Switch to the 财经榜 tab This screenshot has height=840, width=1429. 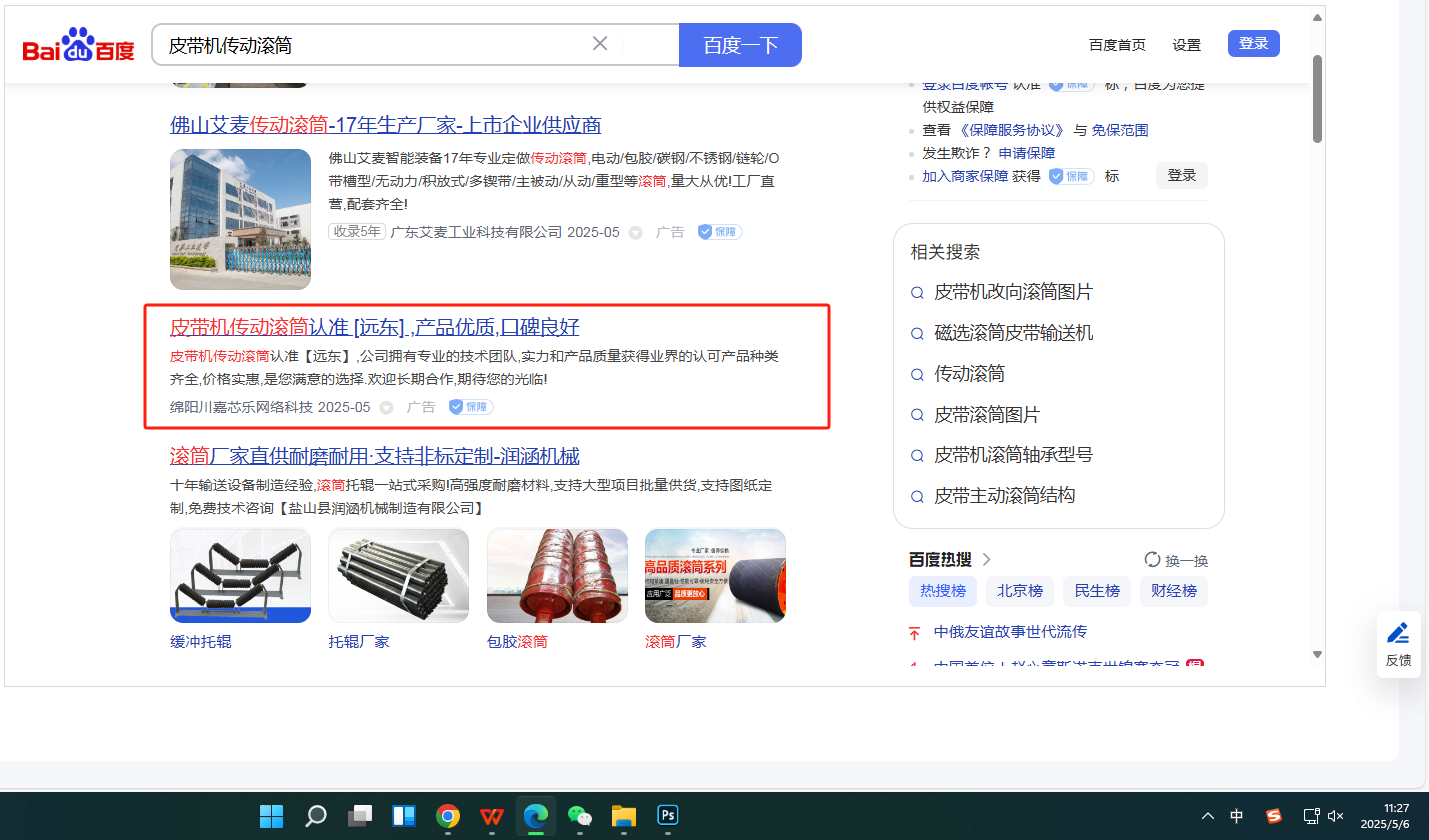(1174, 591)
